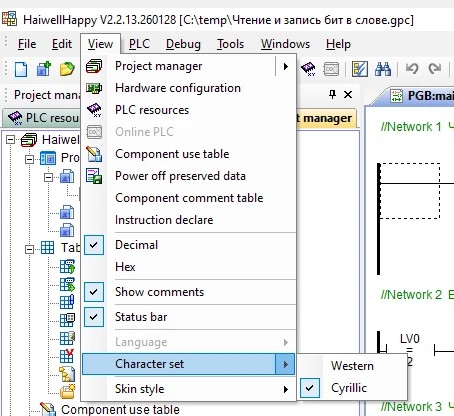Click the Redo arrow icon
The width and height of the screenshot is (454, 416).
(435, 69)
